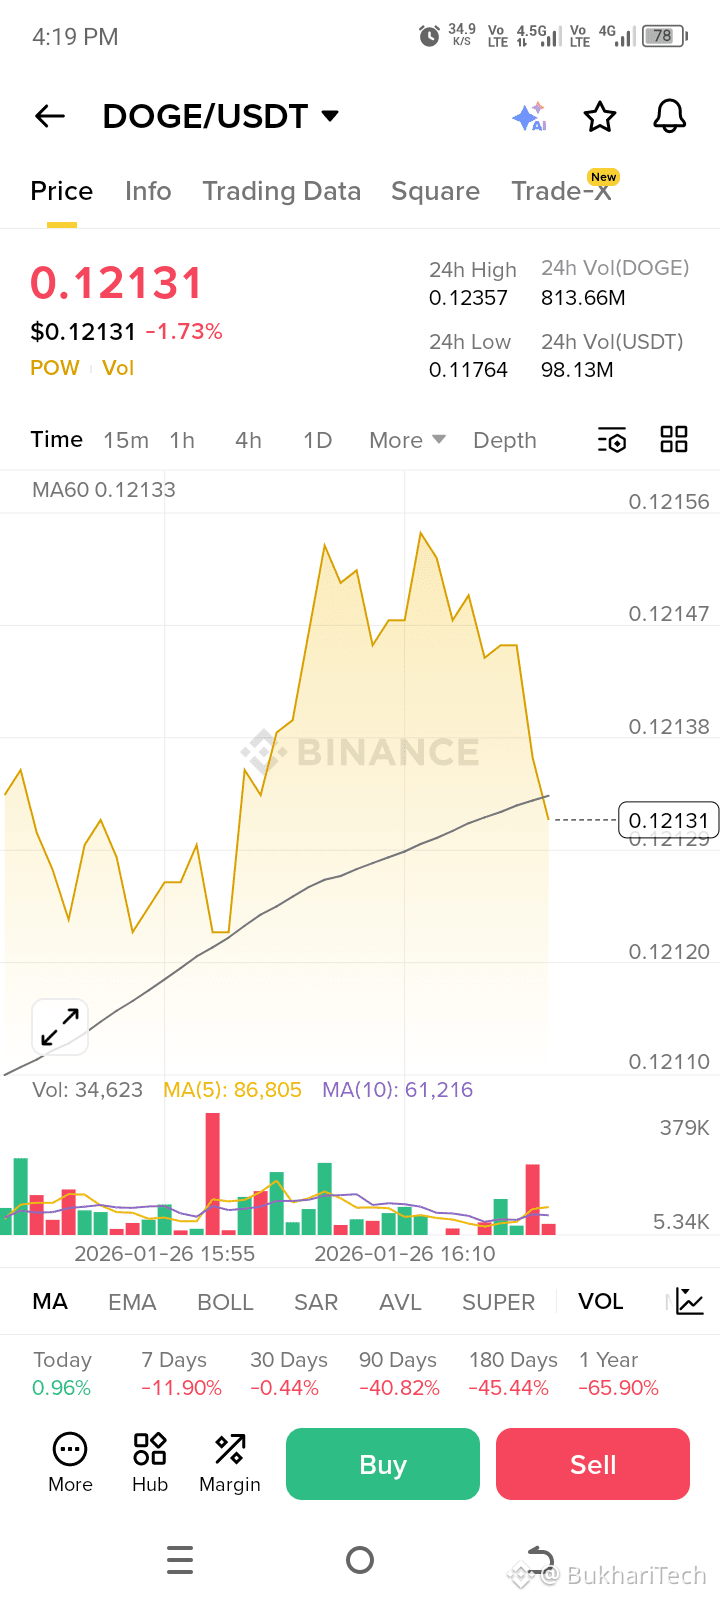Select the 15m timeframe

click(x=126, y=440)
